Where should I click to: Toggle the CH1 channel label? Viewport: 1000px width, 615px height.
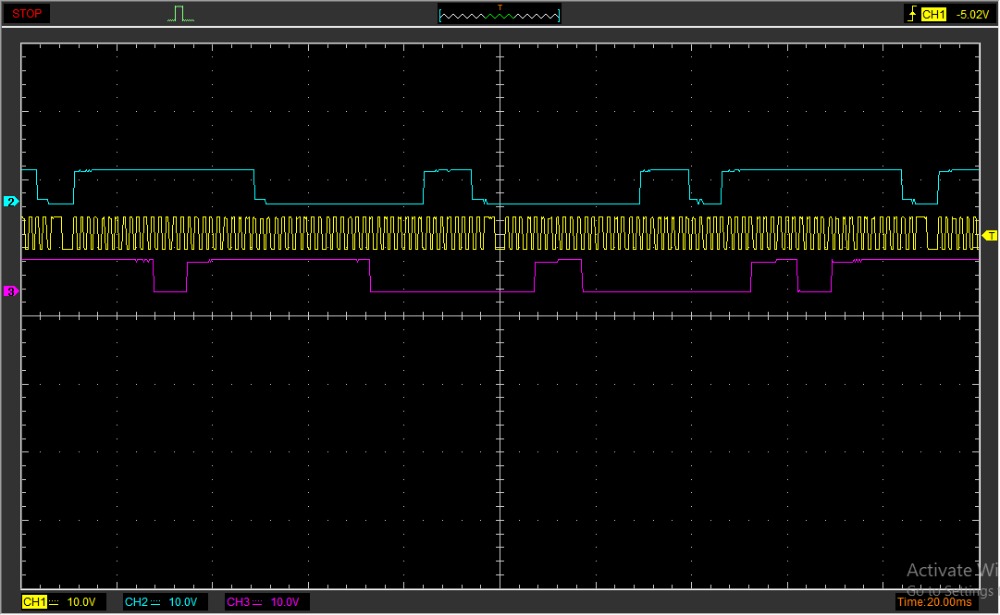(x=34, y=602)
